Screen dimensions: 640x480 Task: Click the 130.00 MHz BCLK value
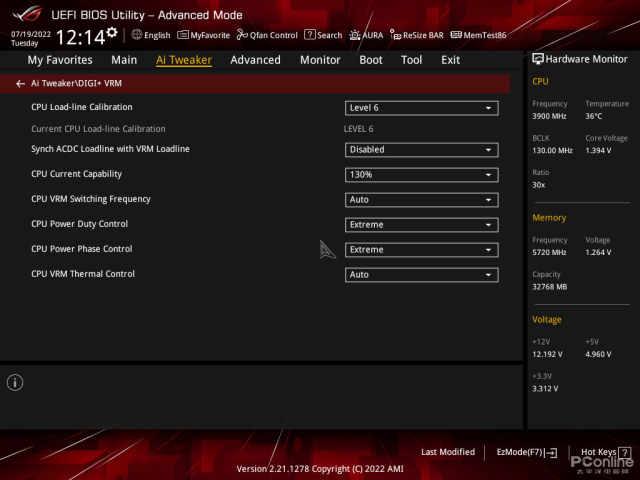click(x=552, y=151)
